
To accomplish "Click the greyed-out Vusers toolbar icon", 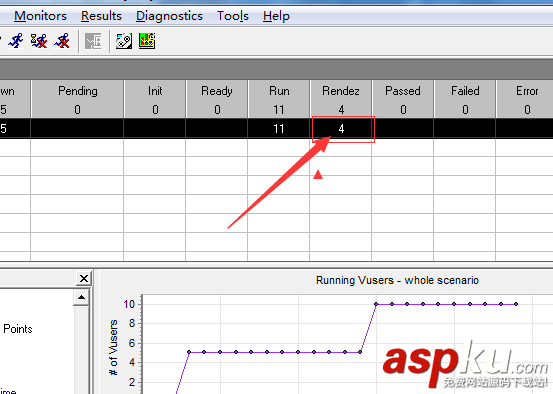I will (93, 41).
